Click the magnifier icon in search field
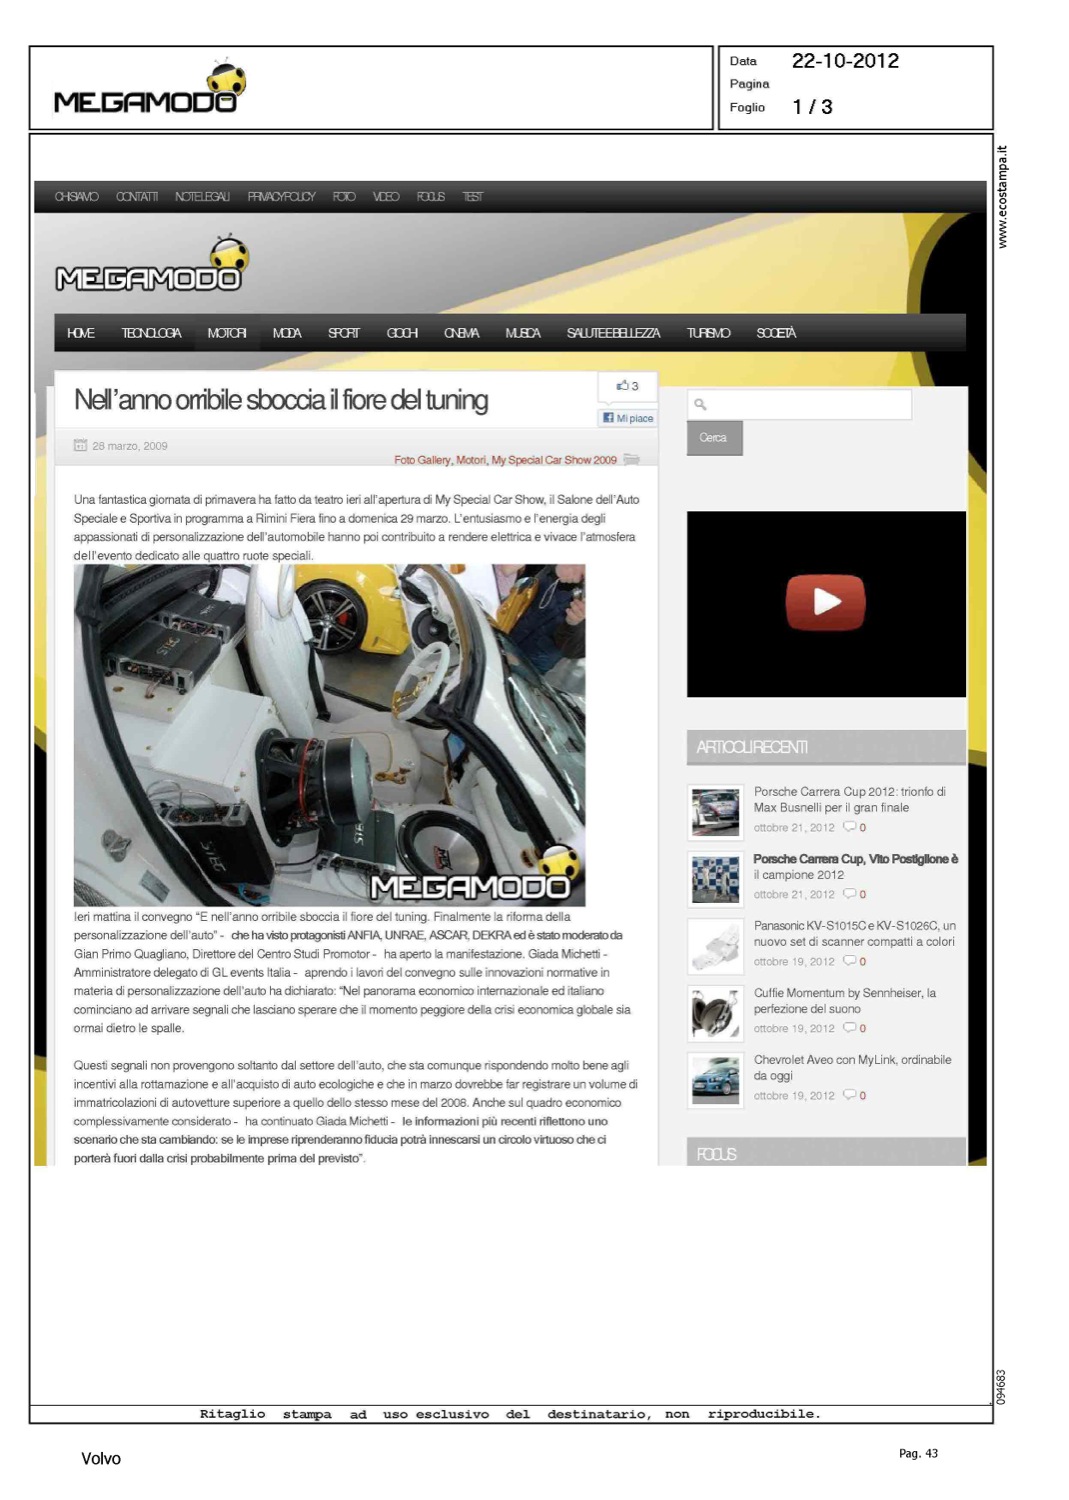Viewport: 1069px width, 1500px height. [701, 404]
